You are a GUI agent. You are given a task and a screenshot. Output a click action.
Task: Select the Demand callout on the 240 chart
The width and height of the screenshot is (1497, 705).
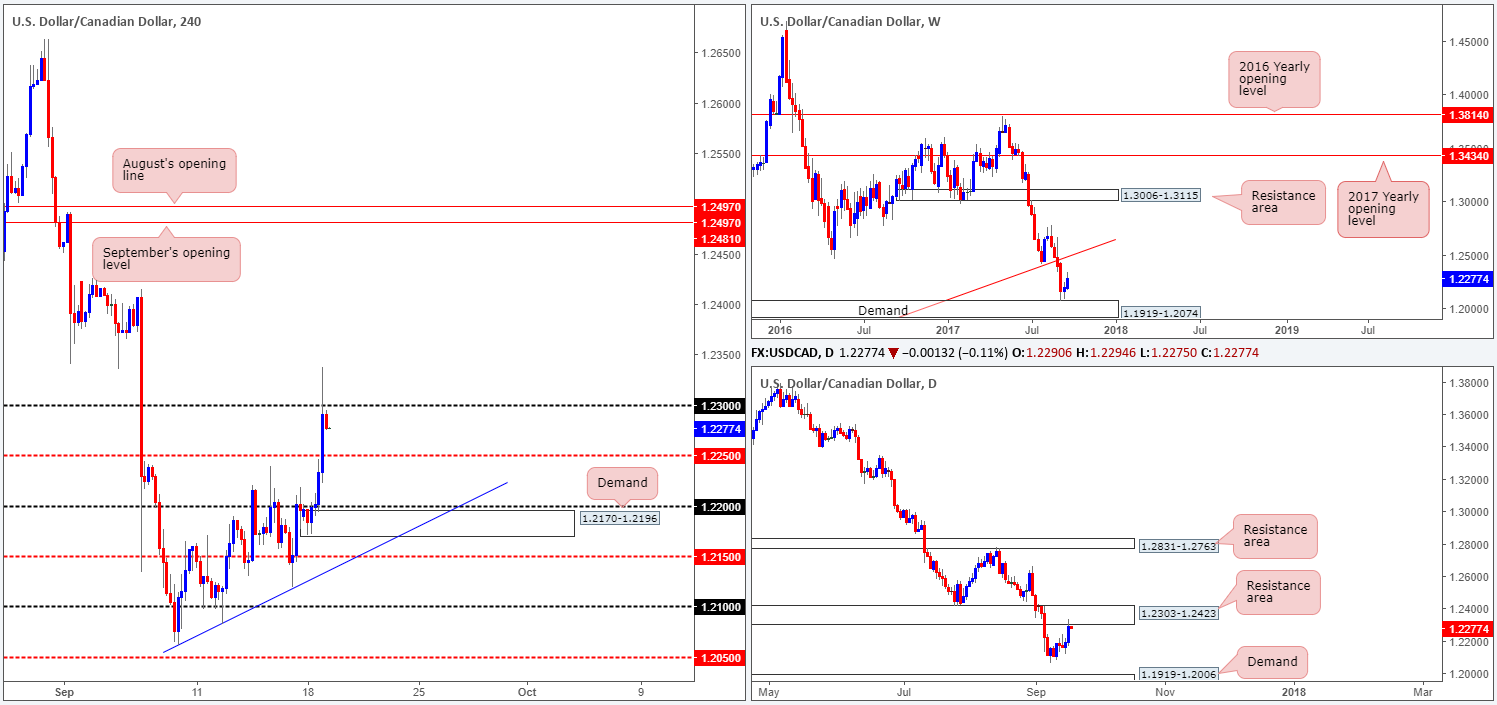click(623, 482)
